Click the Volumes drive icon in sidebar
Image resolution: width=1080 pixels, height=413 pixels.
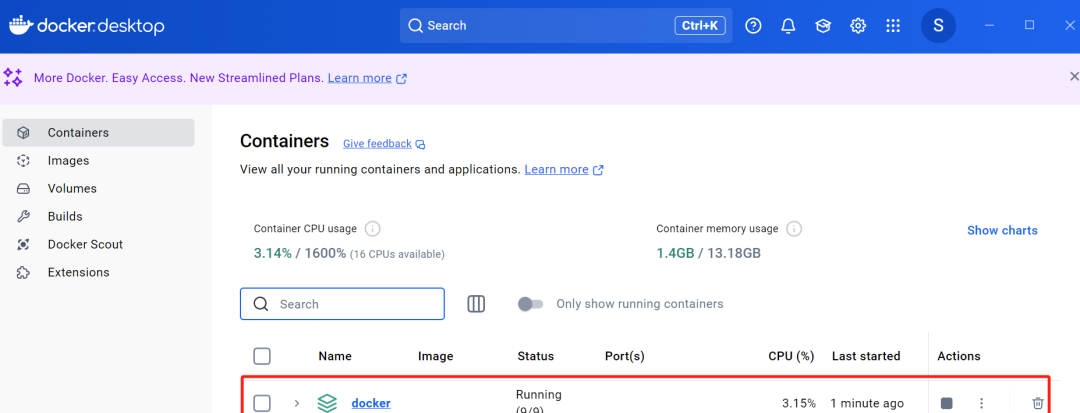pos(23,189)
